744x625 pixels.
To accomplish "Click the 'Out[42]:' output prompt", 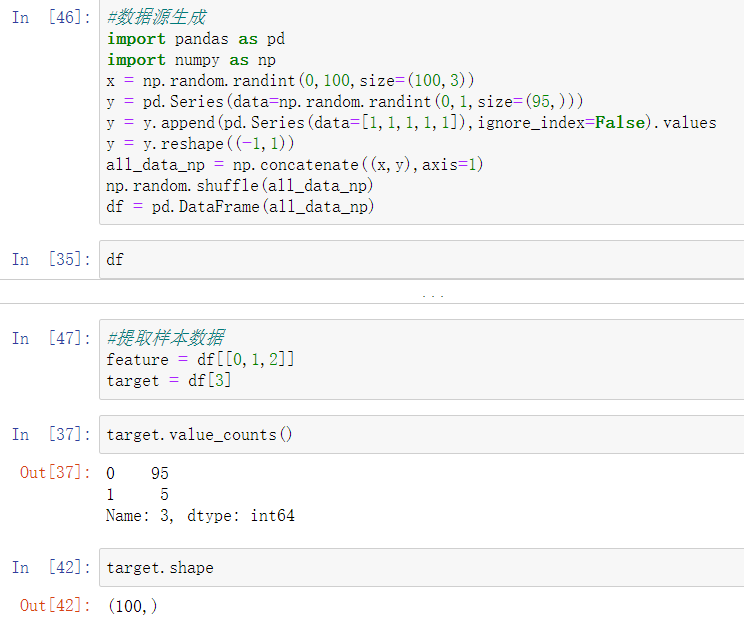I will click(x=55, y=605).
